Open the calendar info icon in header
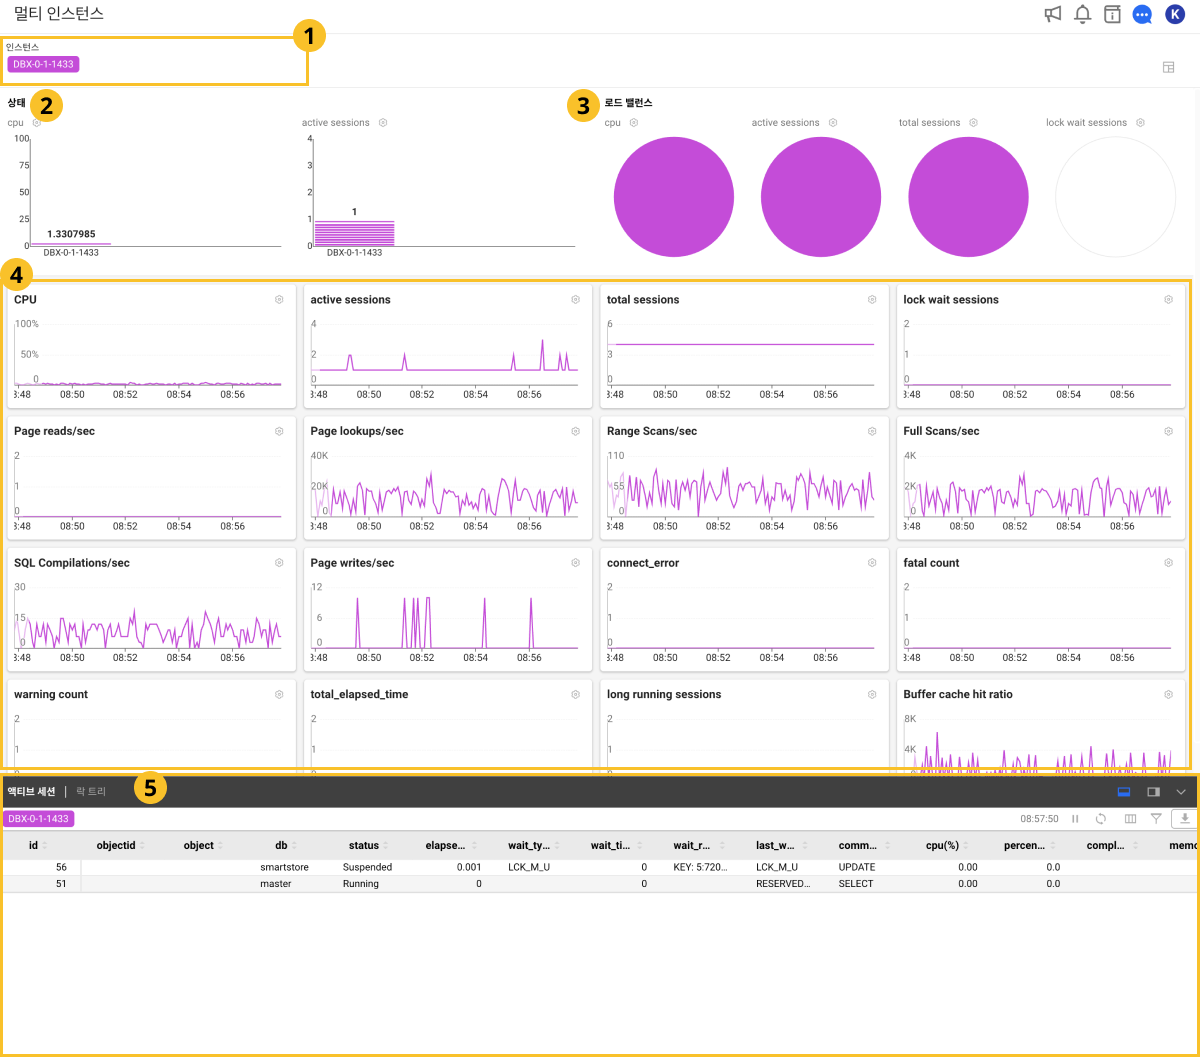The width and height of the screenshot is (1200, 1058). 1112,14
